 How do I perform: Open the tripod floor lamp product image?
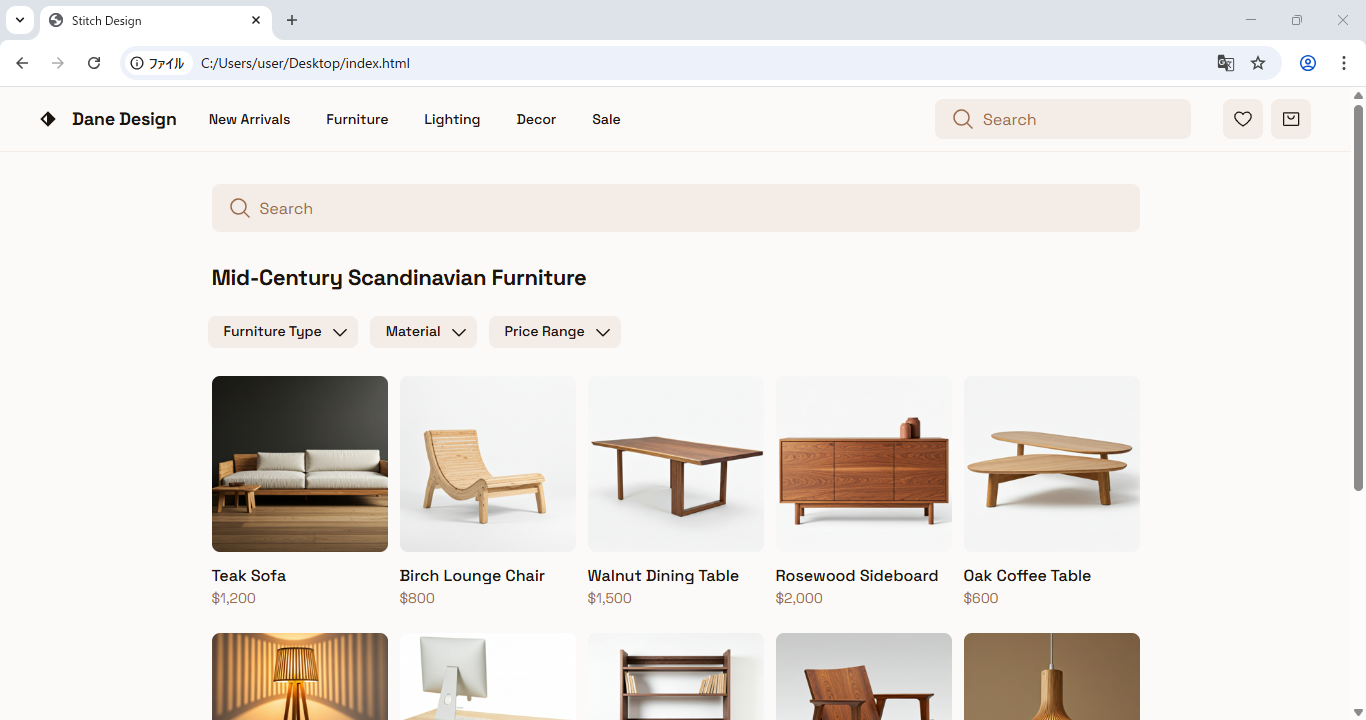pos(300,677)
